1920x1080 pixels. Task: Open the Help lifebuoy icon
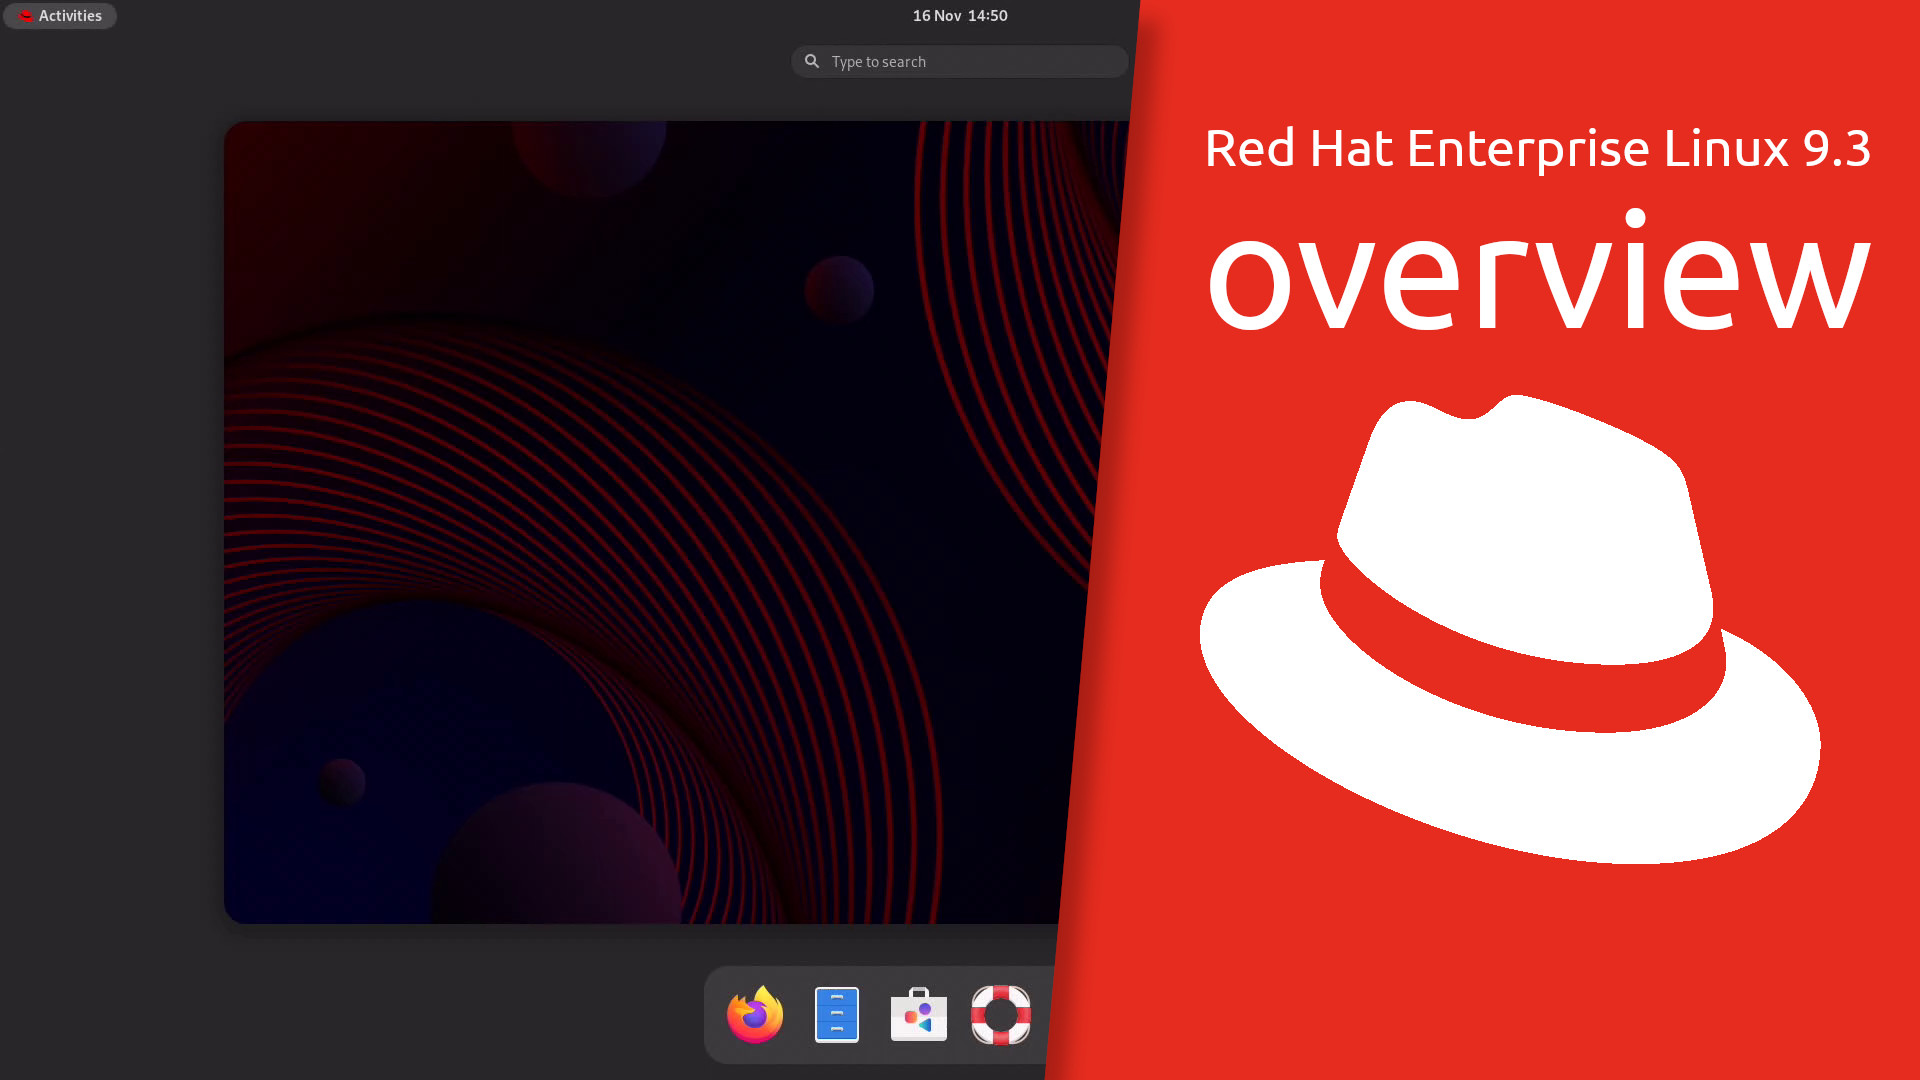1000,1015
